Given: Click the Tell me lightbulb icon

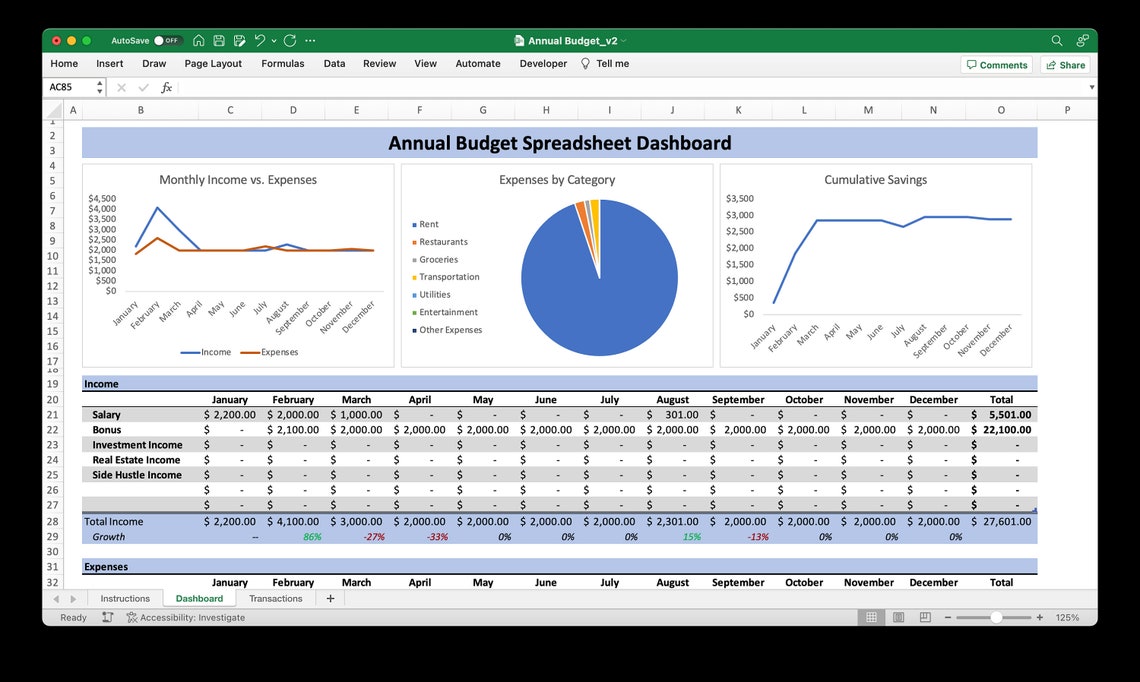Looking at the screenshot, I should pyautogui.click(x=583, y=63).
